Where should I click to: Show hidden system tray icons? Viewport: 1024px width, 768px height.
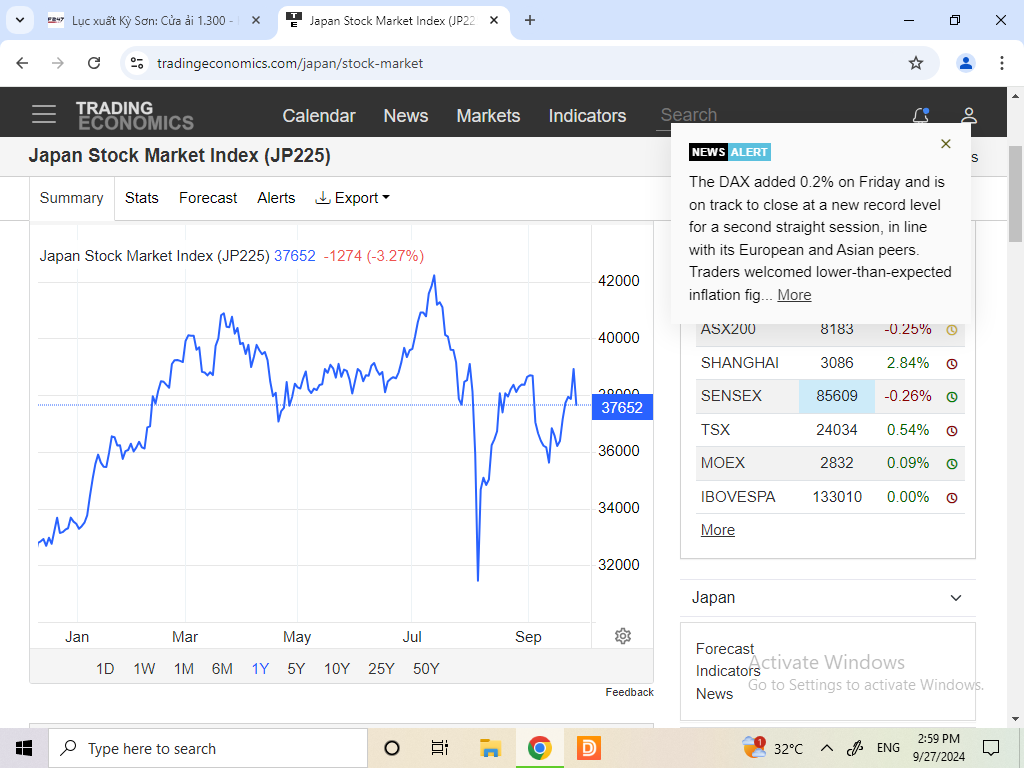coord(826,748)
